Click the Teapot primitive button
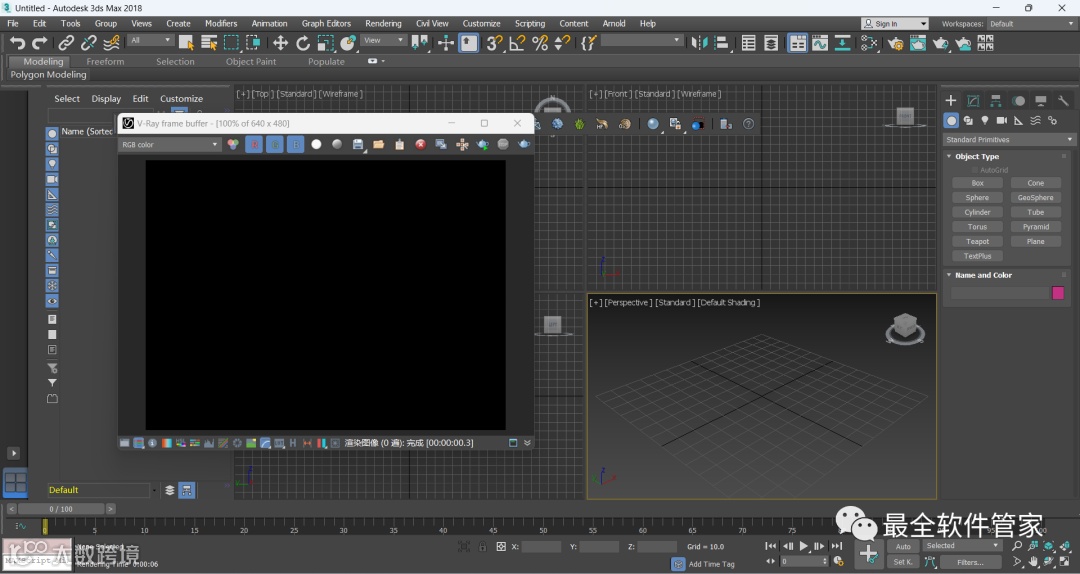Image resolution: width=1080 pixels, height=574 pixels. [977, 241]
